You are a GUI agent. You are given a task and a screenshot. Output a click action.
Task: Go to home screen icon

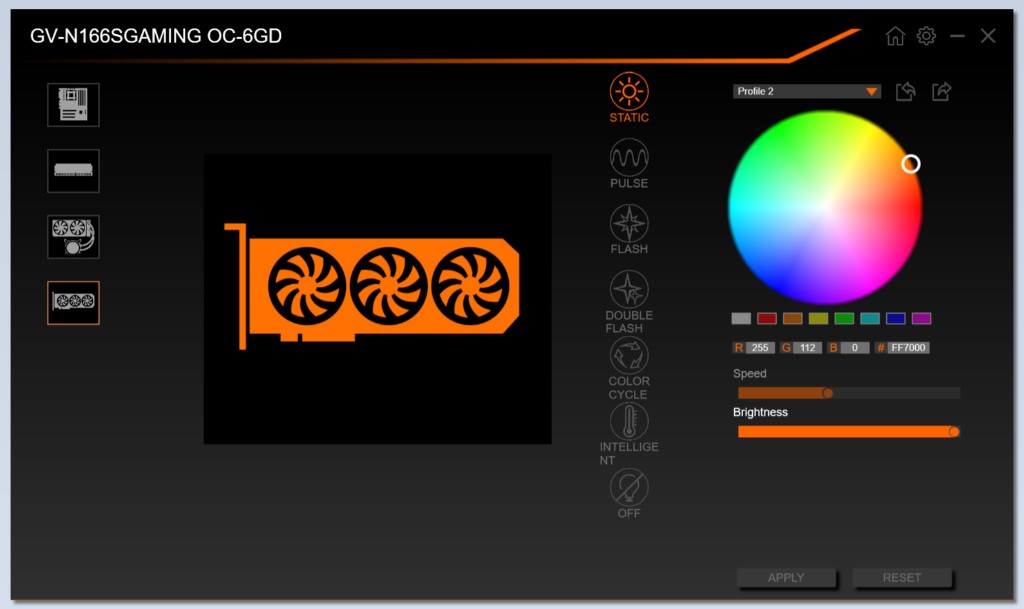pyautogui.click(x=895, y=36)
